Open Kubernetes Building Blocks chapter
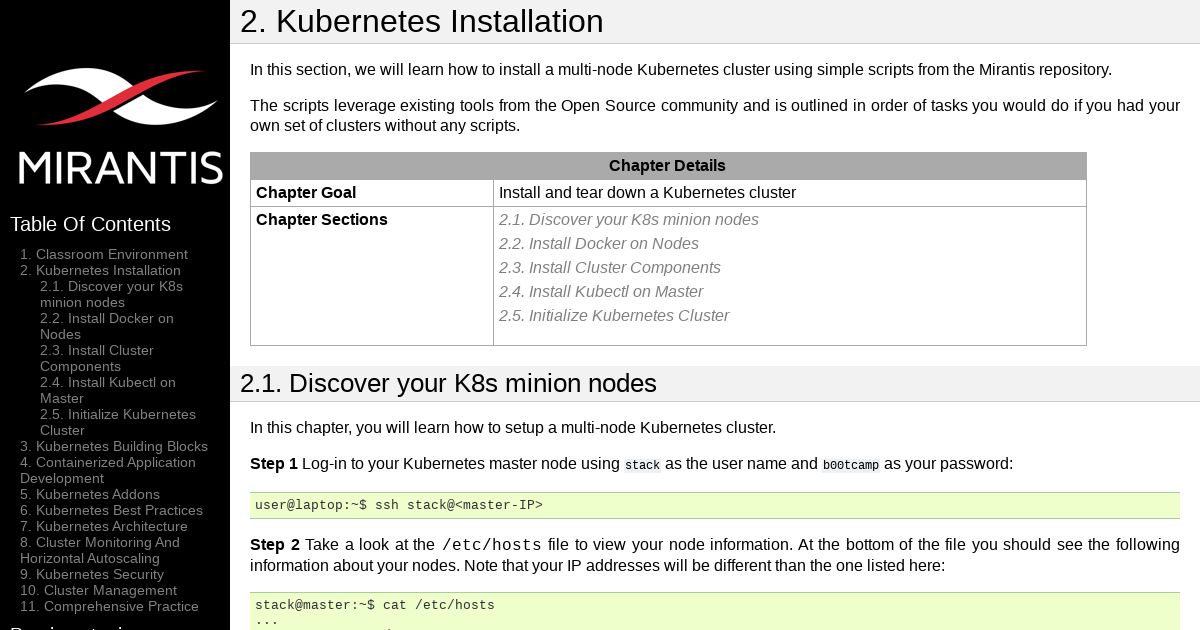1200x630 pixels. point(121,446)
